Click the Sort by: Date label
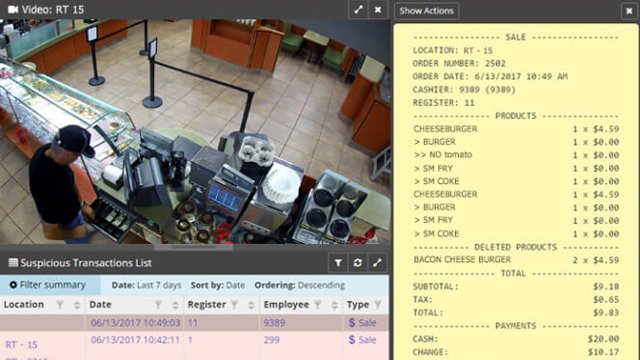 coord(218,285)
